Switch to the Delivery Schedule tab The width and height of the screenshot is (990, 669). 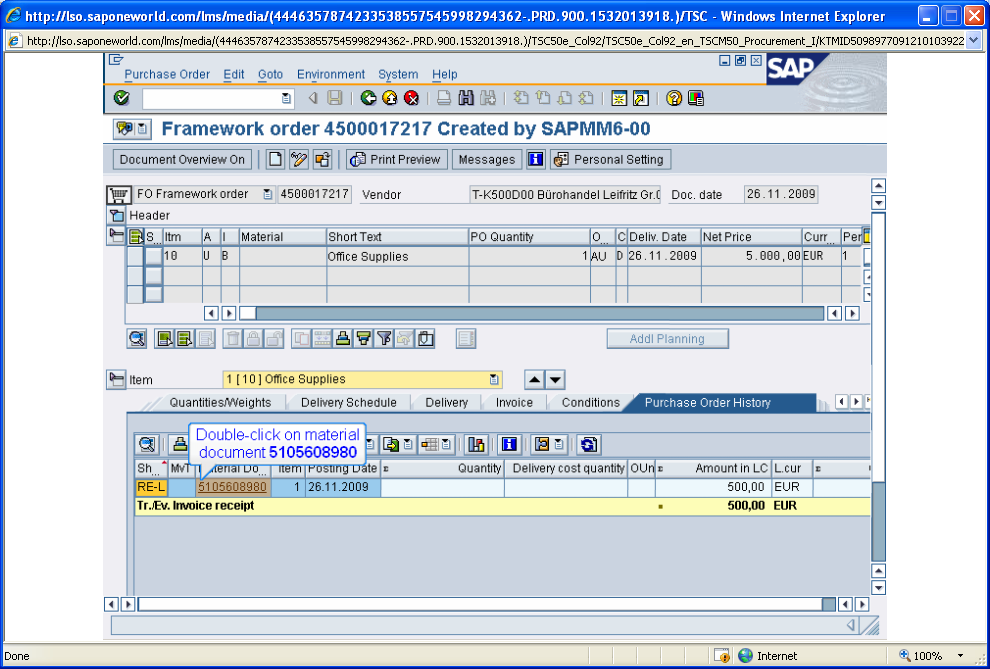(349, 403)
